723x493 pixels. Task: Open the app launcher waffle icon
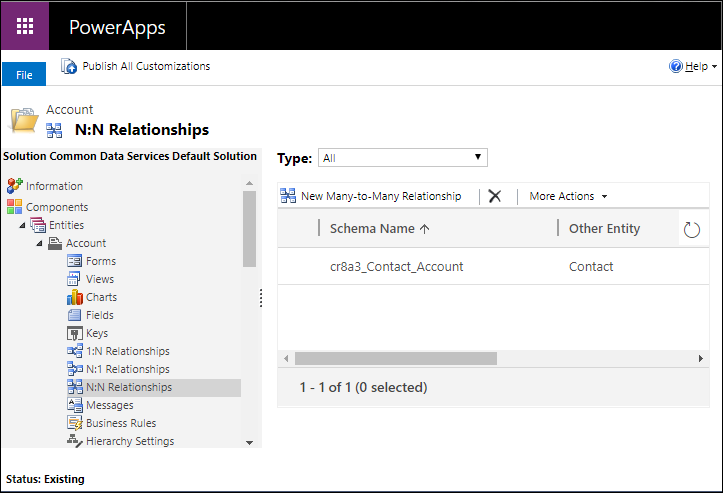(26, 26)
